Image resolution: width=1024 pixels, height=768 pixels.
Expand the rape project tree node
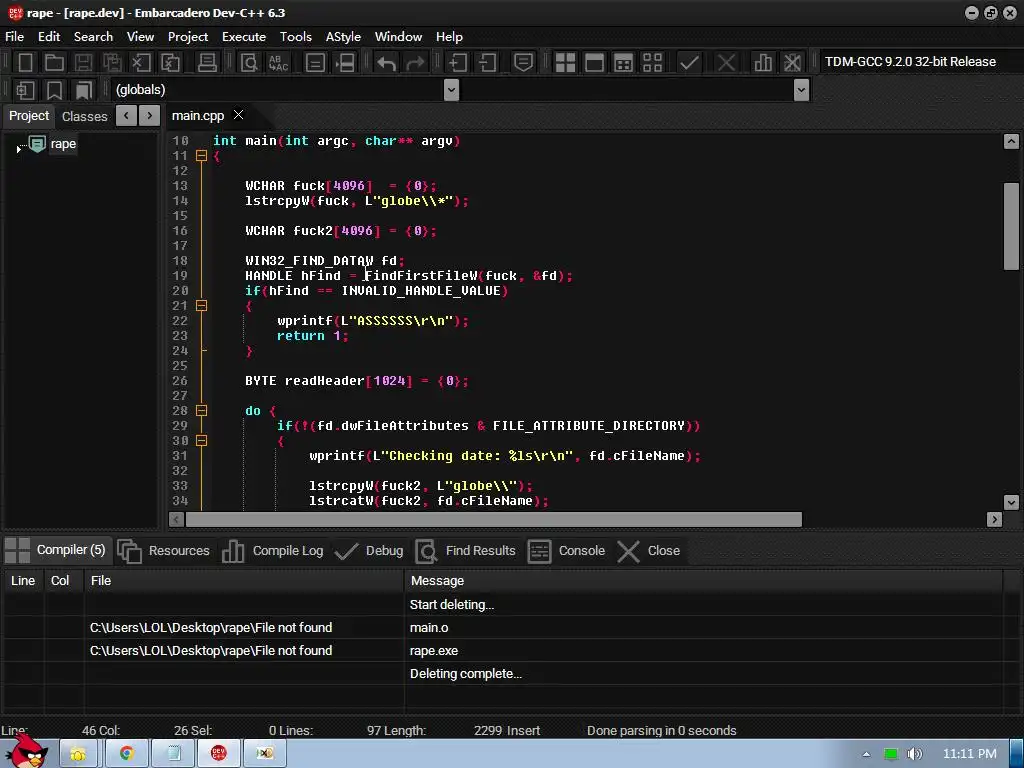18,149
